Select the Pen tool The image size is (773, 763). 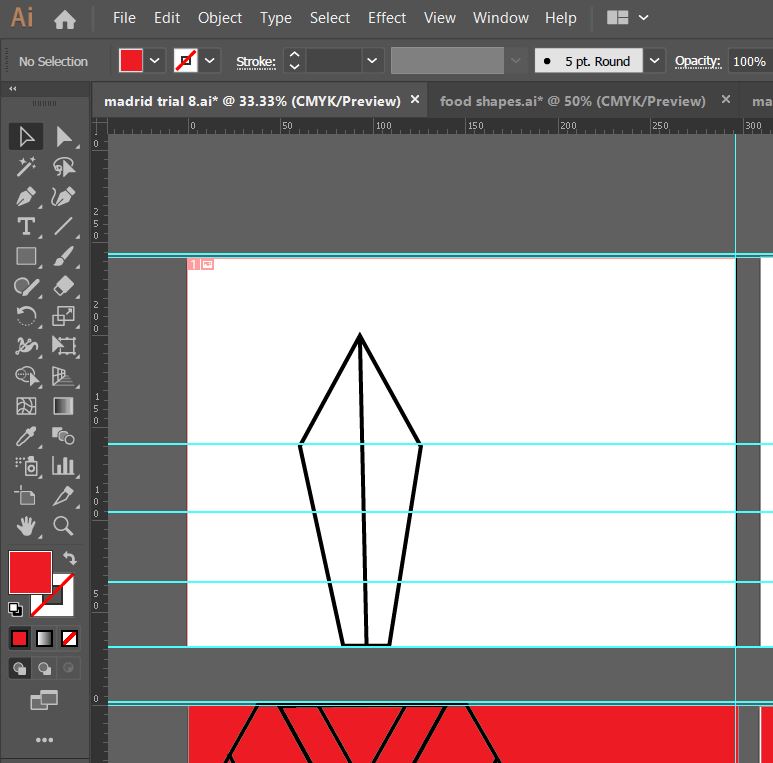(26, 197)
